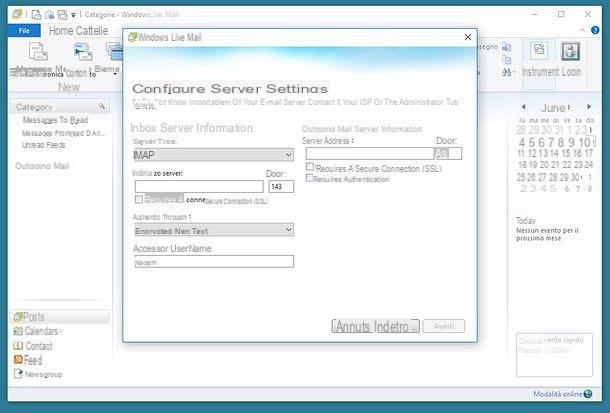Enable Requires Authentication checkbox
The height and width of the screenshot is (413, 610).
tap(310, 178)
